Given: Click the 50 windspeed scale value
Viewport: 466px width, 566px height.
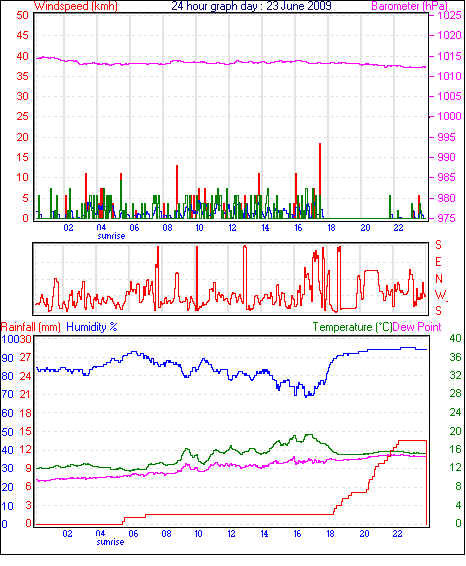Looking at the screenshot, I should (x=22, y=16).
